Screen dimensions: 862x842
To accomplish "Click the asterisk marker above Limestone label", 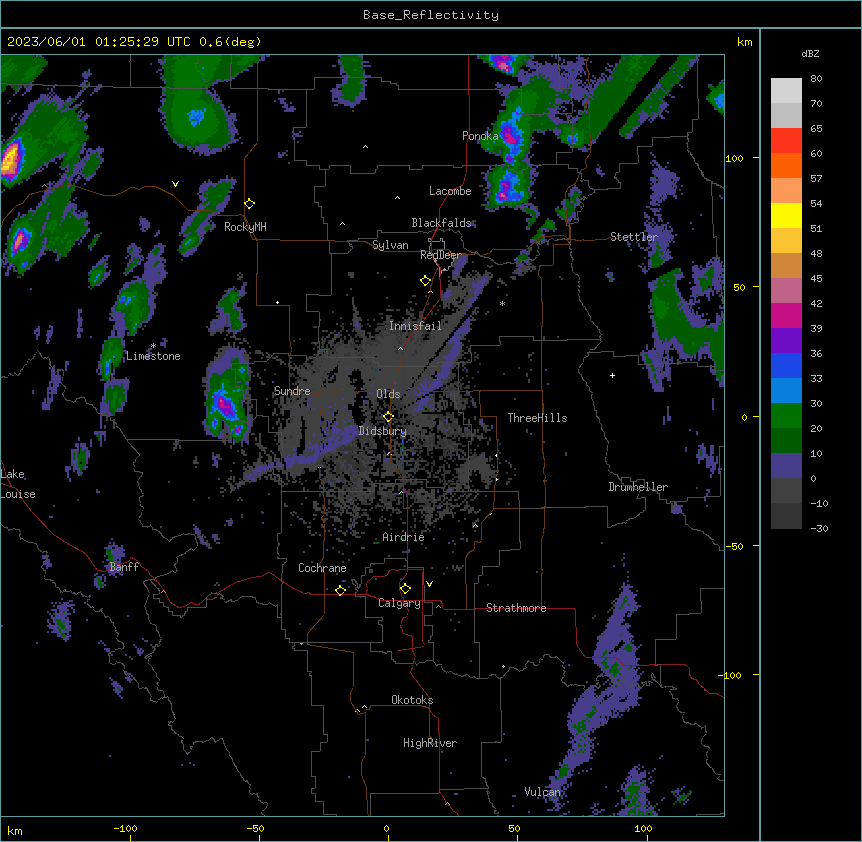I will coord(153,346).
